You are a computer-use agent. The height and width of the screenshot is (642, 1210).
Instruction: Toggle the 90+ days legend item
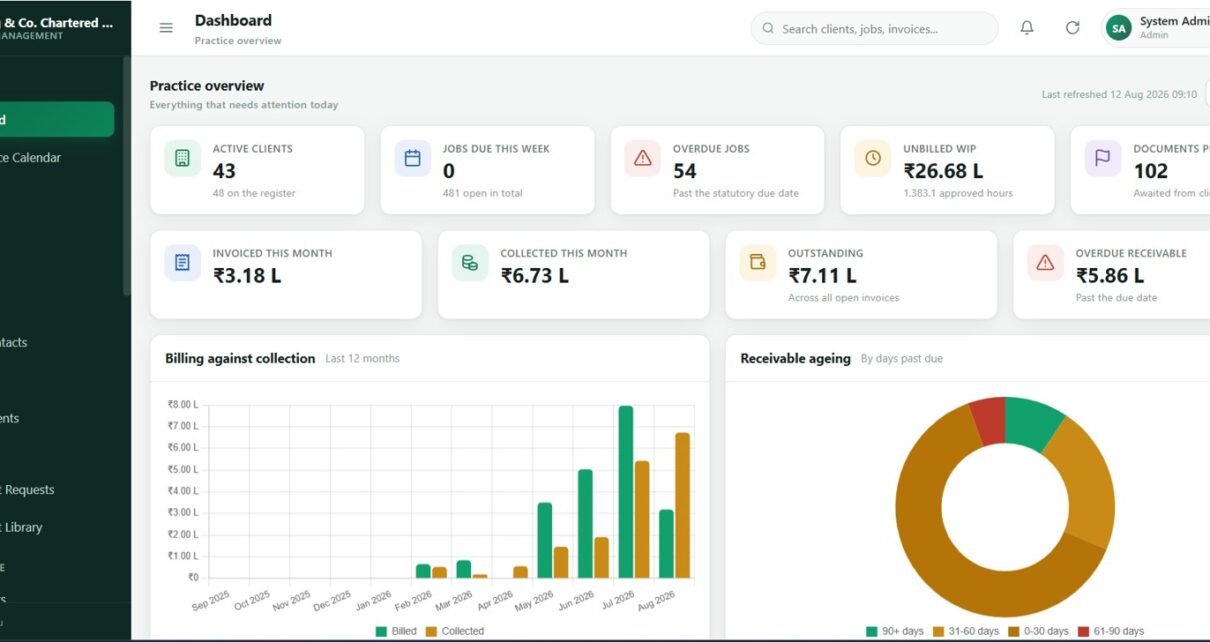pyautogui.click(x=895, y=631)
